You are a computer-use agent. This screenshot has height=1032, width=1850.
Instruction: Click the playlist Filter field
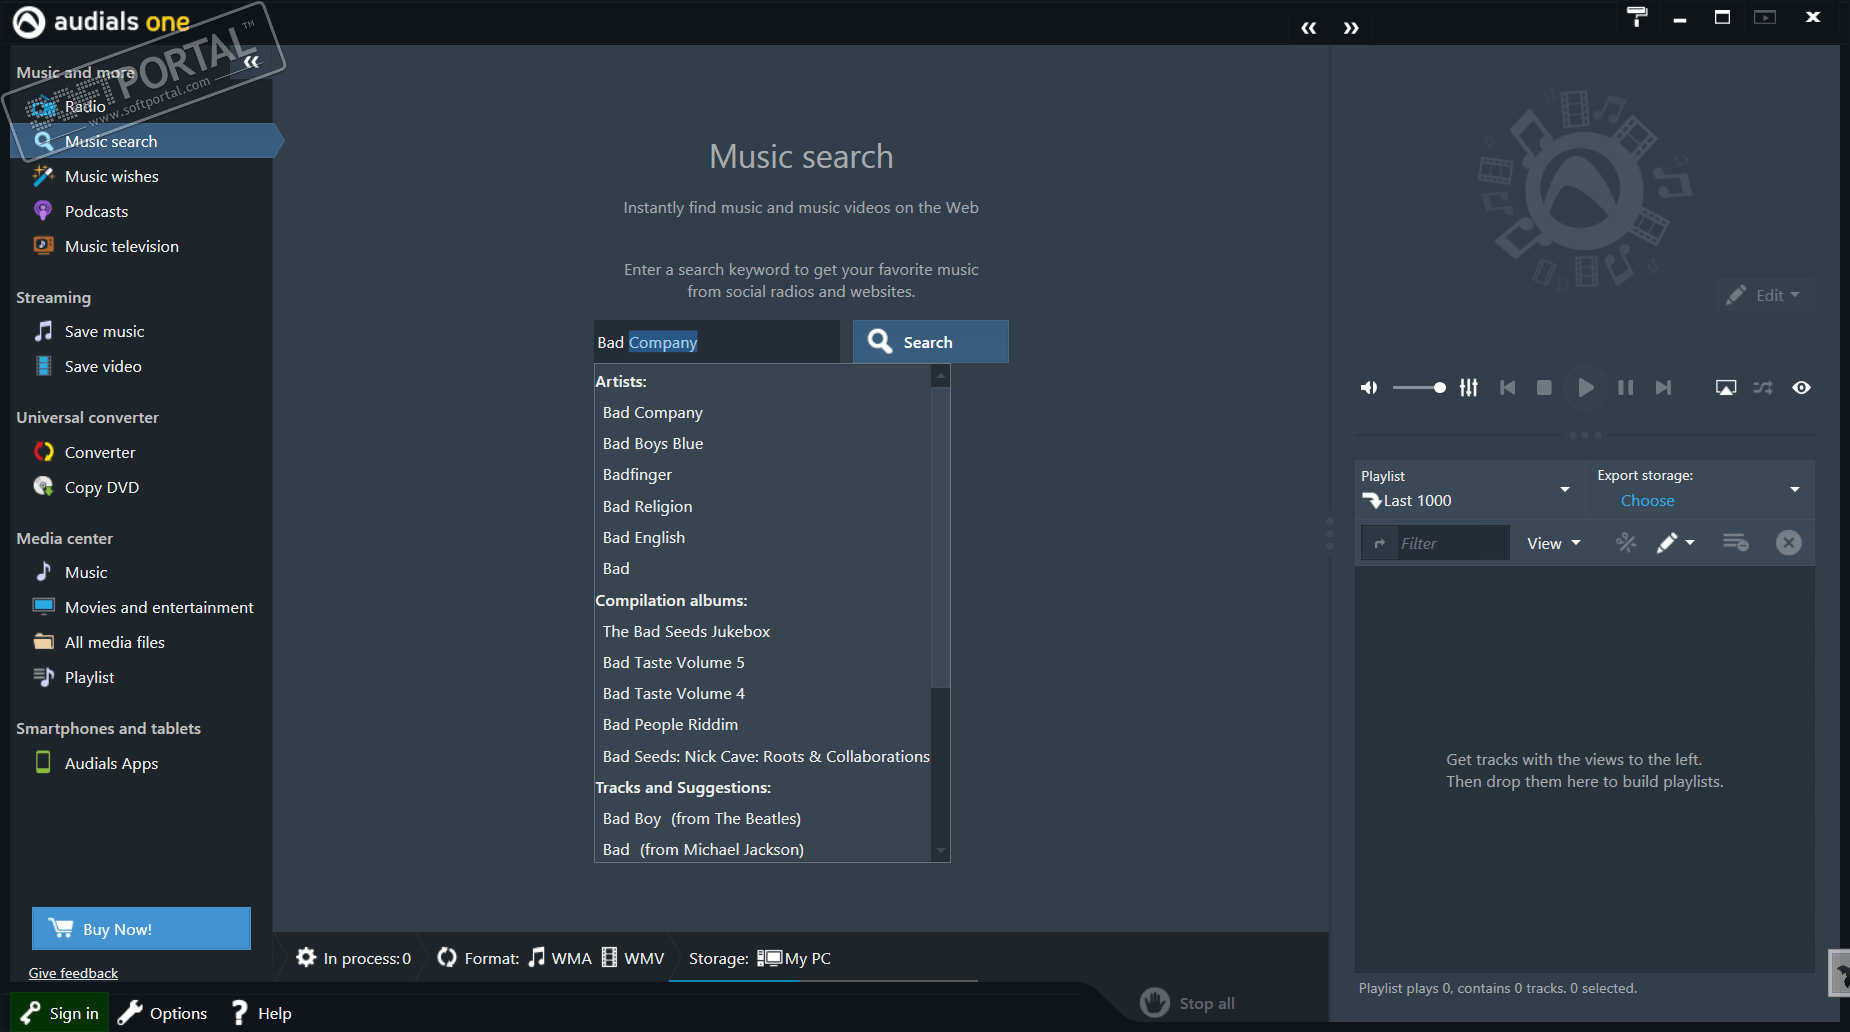pyautogui.click(x=1452, y=543)
